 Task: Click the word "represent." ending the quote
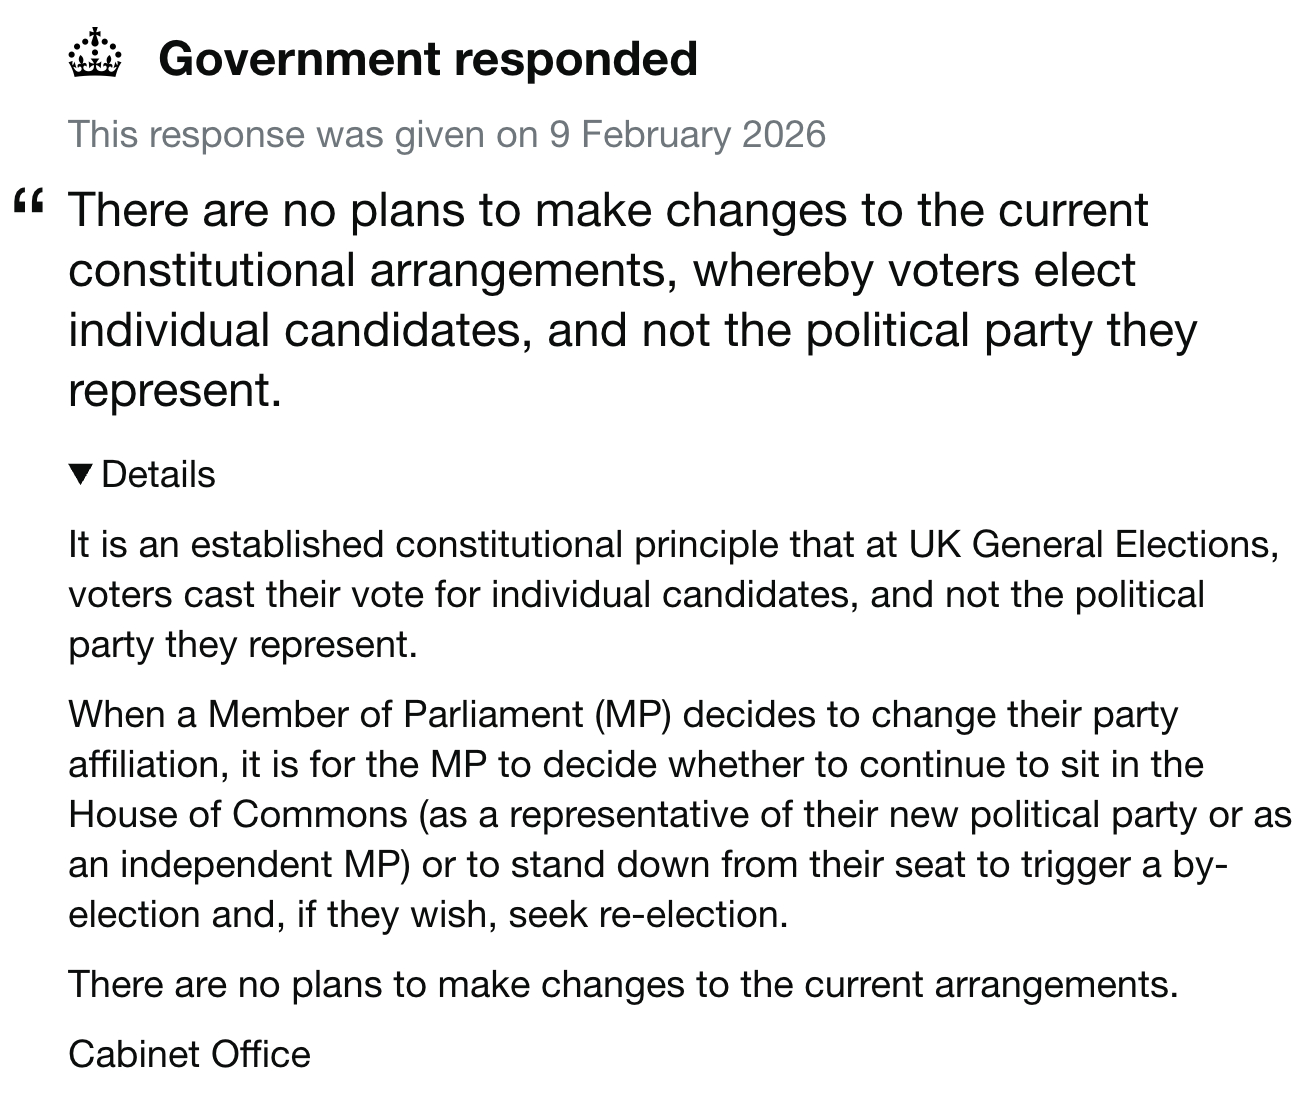click(x=175, y=390)
